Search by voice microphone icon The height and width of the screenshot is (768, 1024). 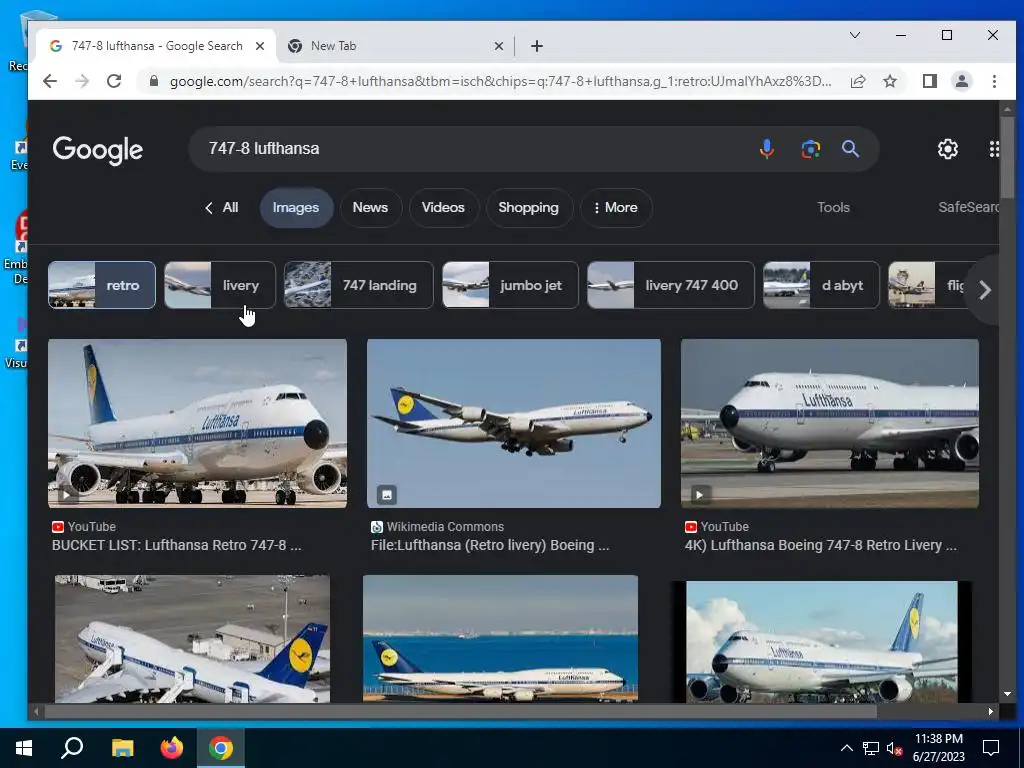(767, 149)
